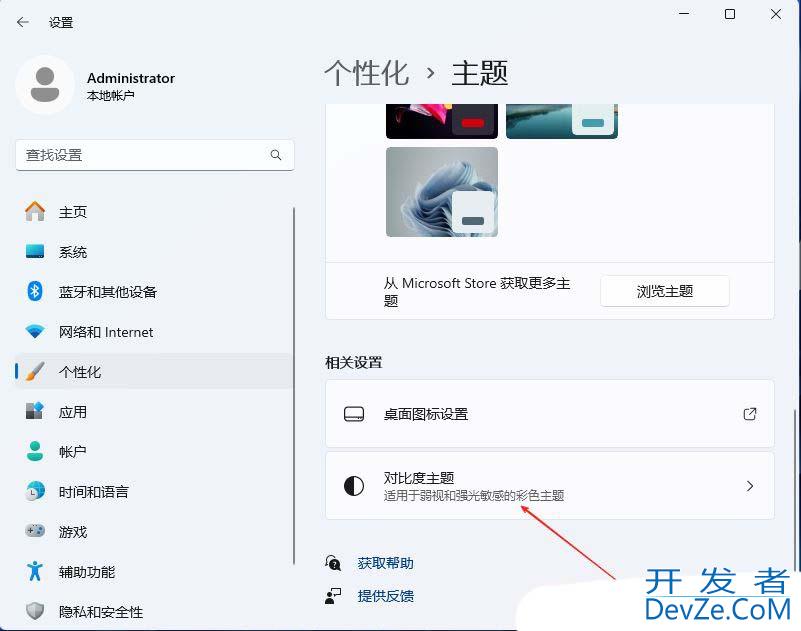Click the 系统 monitor icon
Screen dimensions: 801x631
[x=35, y=251]
